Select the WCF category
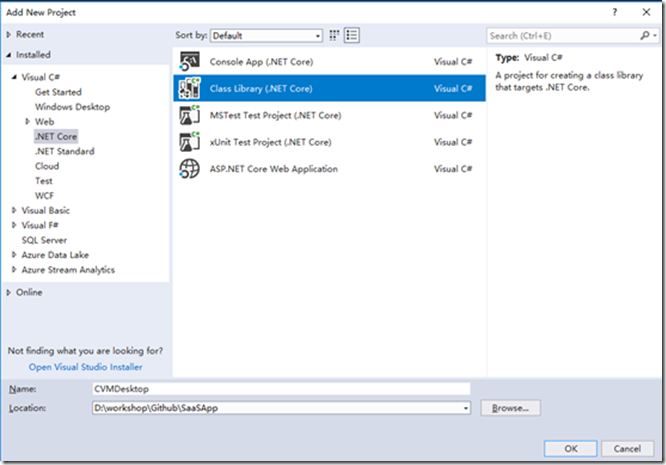The image size is (666, 465). 44,196
